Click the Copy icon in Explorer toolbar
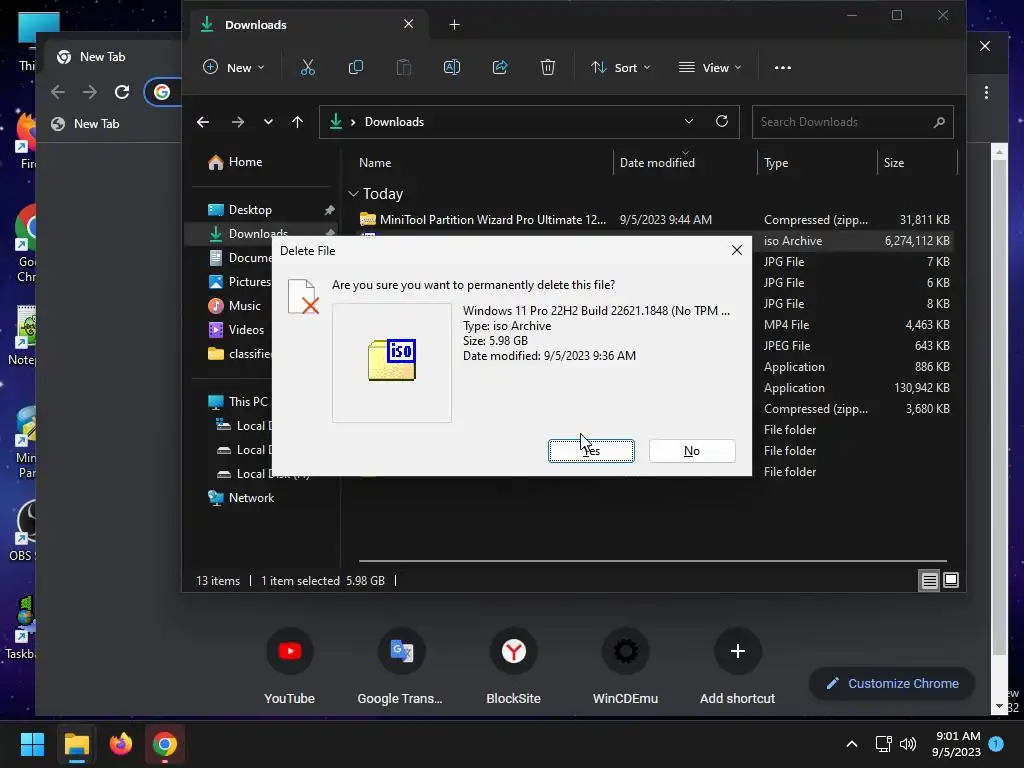Screen dimensions: 1024x768 point(356,67)
